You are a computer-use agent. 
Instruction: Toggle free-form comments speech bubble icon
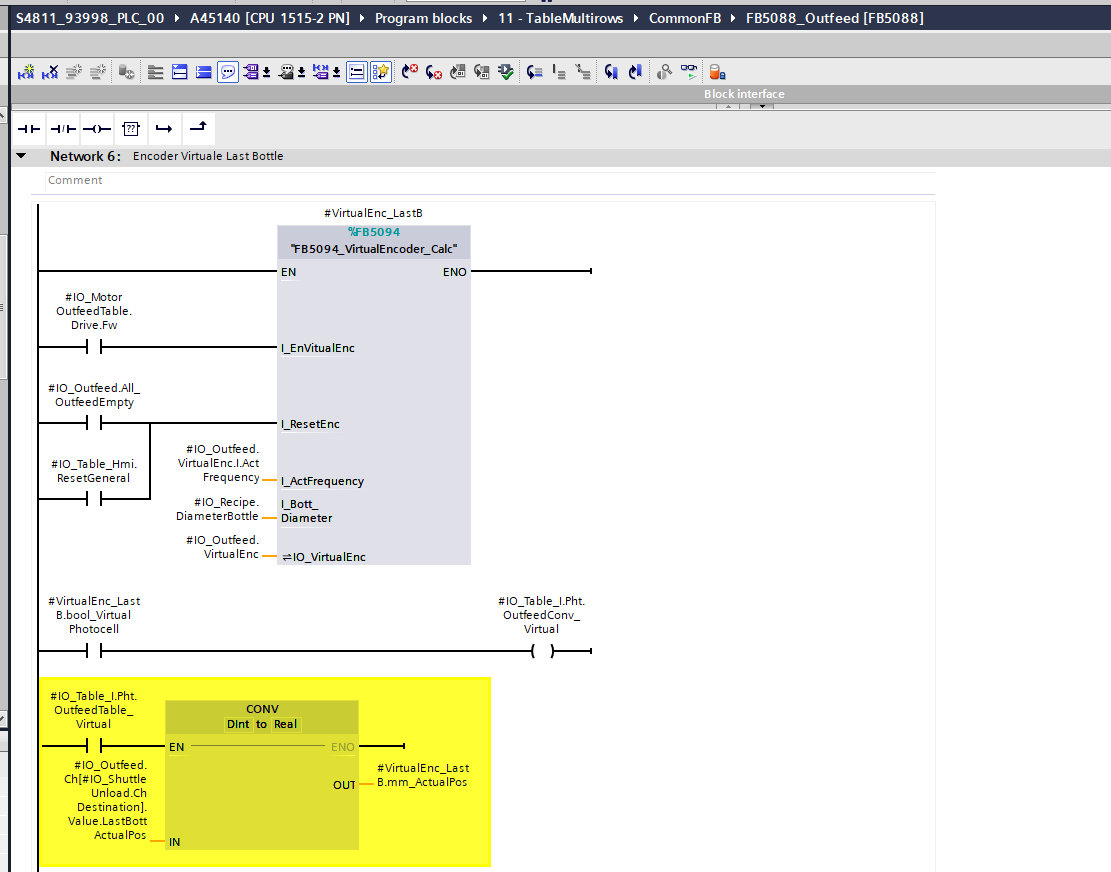click(227, 72)
